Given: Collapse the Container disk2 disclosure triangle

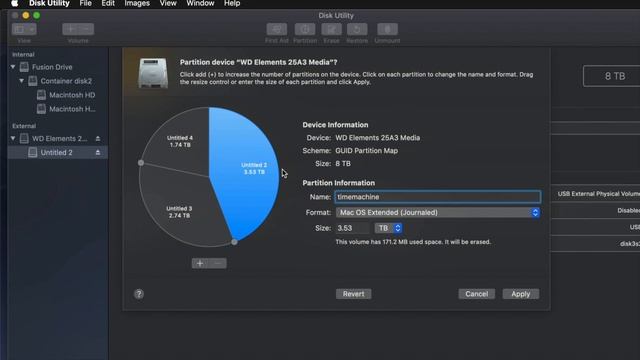Looking at the screenshot, I should (22, 81).
